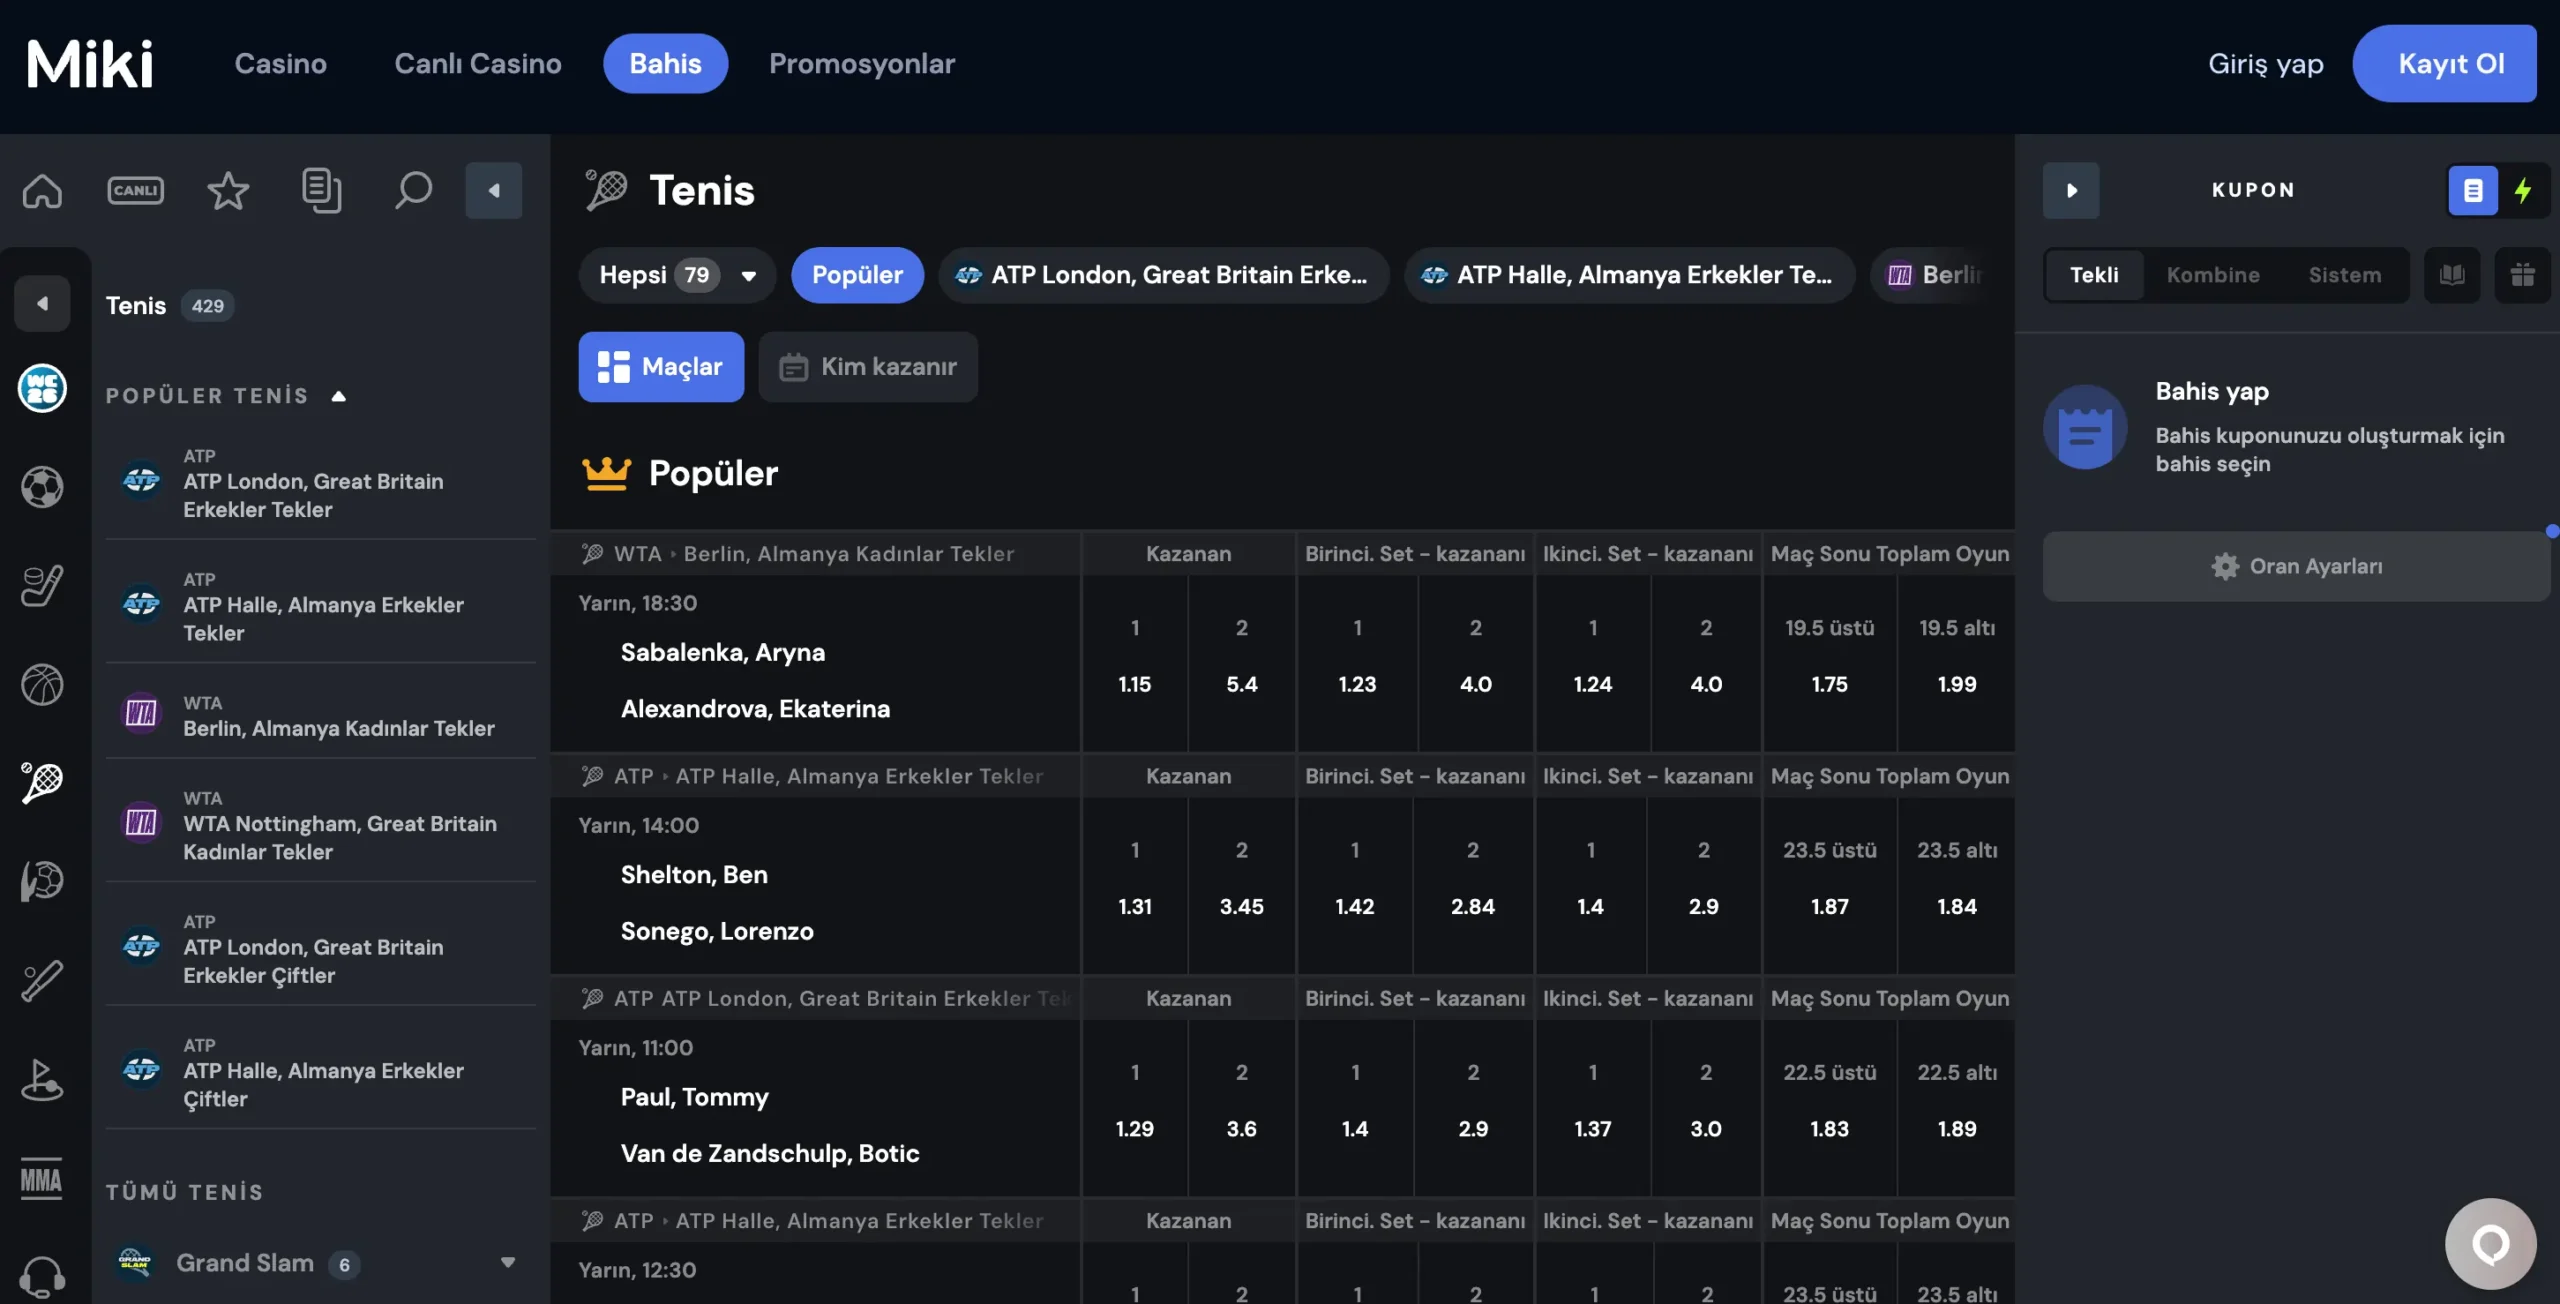Open the live chat support bubble
Screen dimensions: 2560x1304
pos(2490,1244)
